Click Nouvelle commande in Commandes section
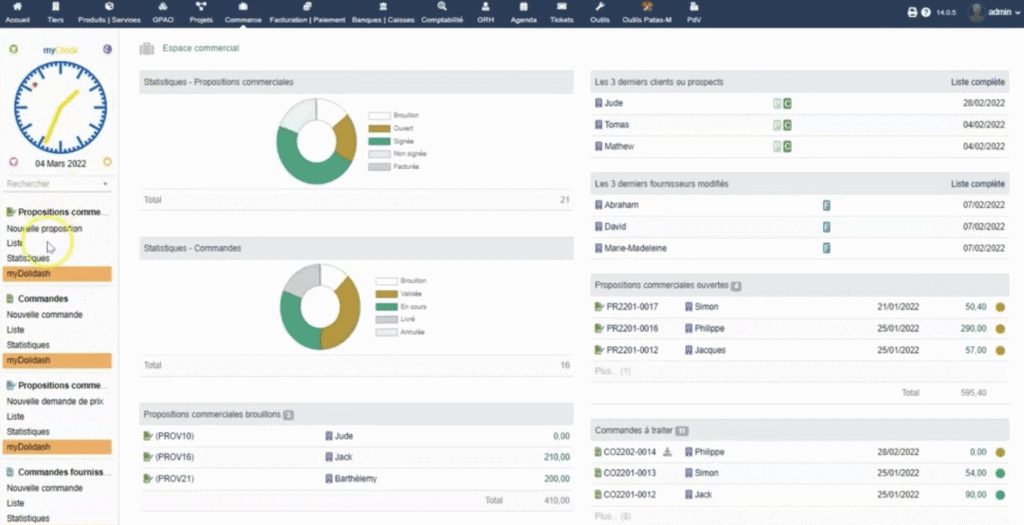The height and width of the screenshot is (525, 1024). 44,314
